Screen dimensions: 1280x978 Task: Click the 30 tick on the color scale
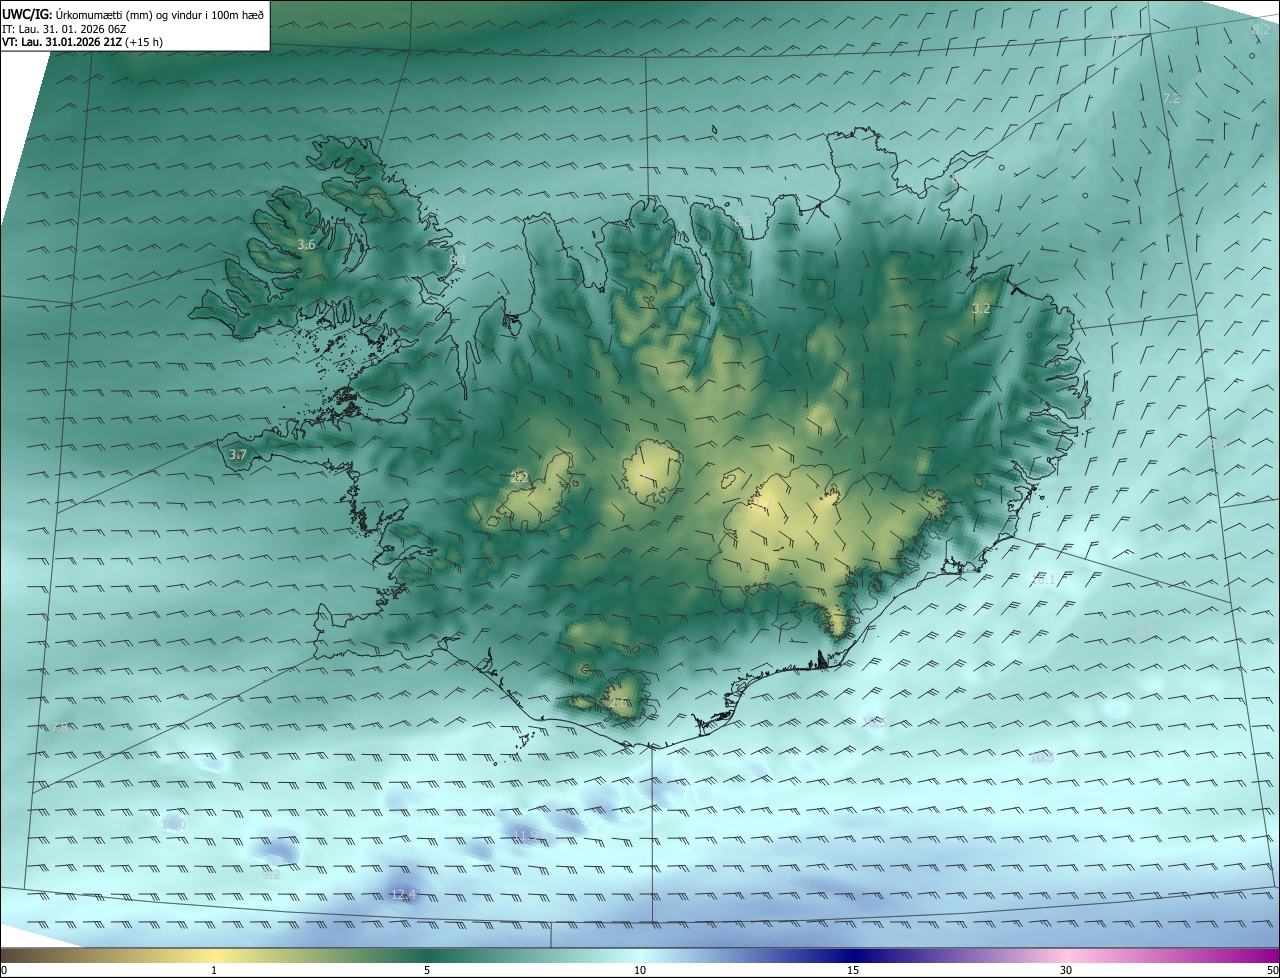pos(1066,970)
